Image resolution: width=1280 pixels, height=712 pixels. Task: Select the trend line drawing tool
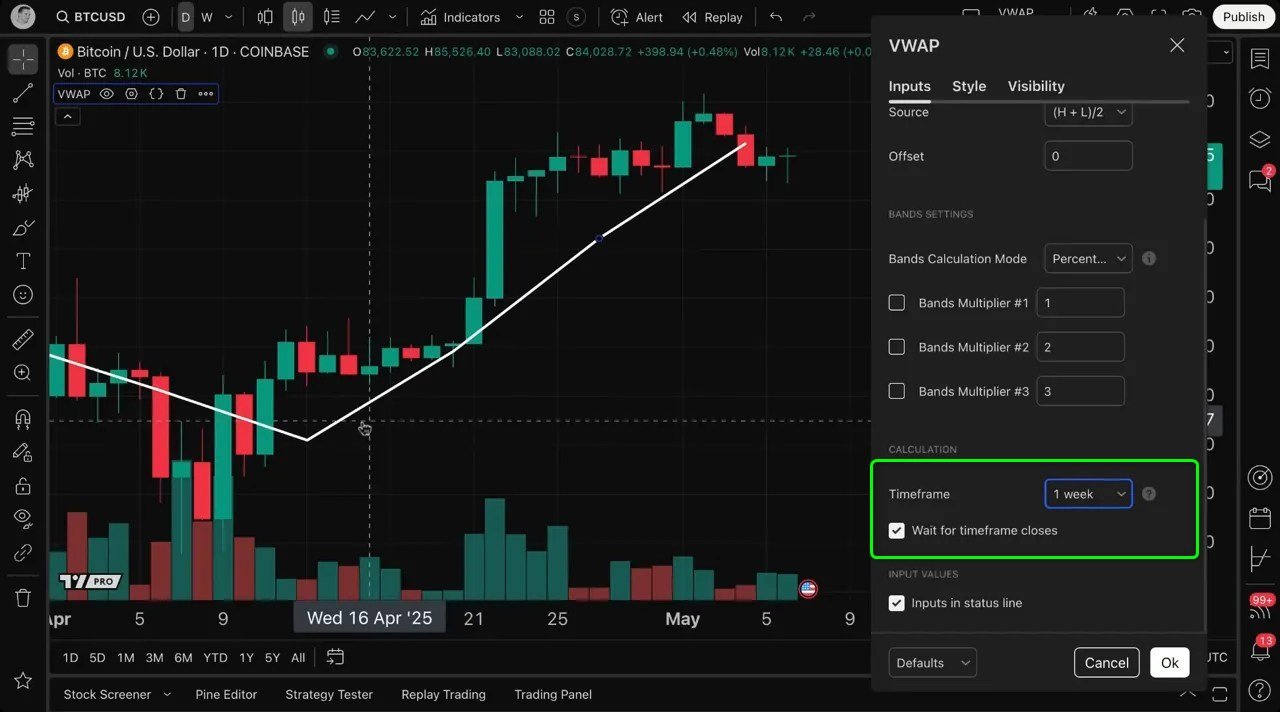[x=23, y=93]
